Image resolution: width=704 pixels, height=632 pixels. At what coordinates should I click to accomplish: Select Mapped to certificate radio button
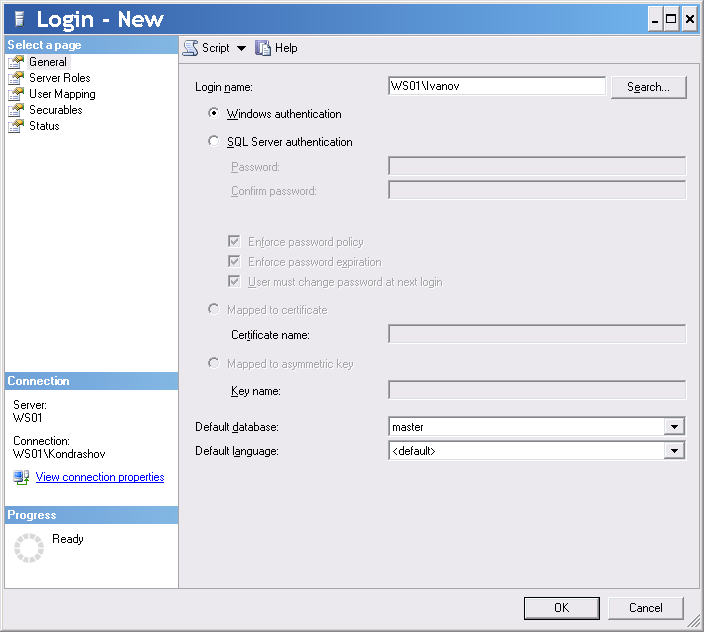(214, 309)
